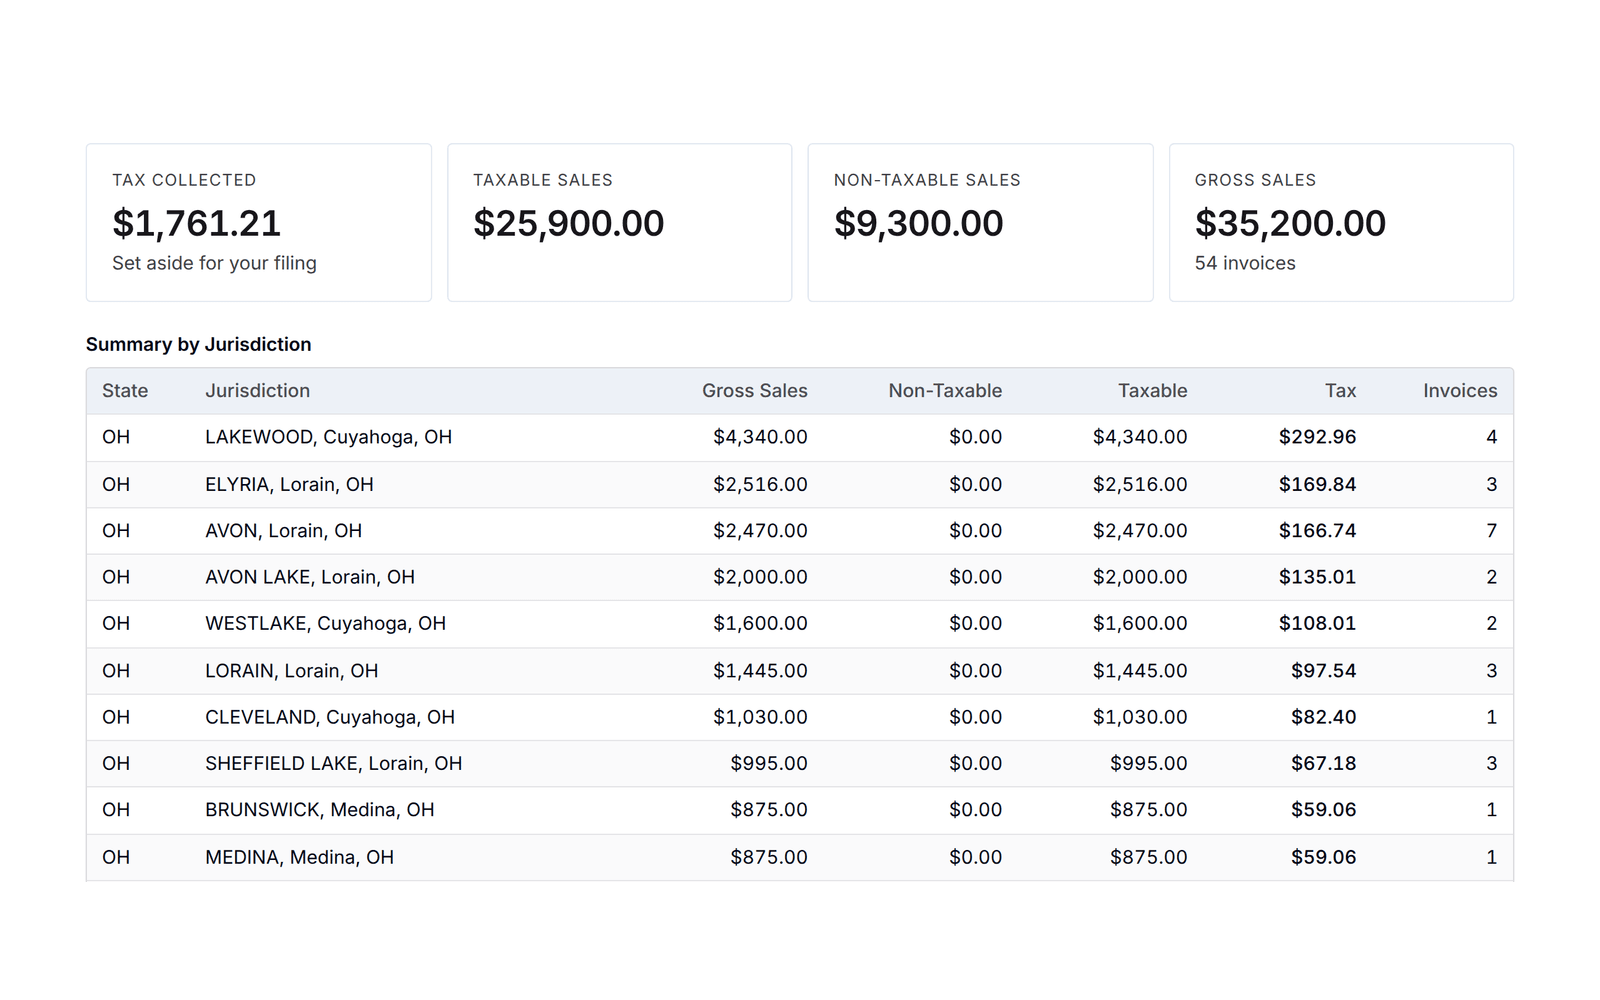This screenshot has height=1000, width=1600.
Task: Click AVON, Lorain, OH jurisdiction cell
Action: tap(283, 531)
